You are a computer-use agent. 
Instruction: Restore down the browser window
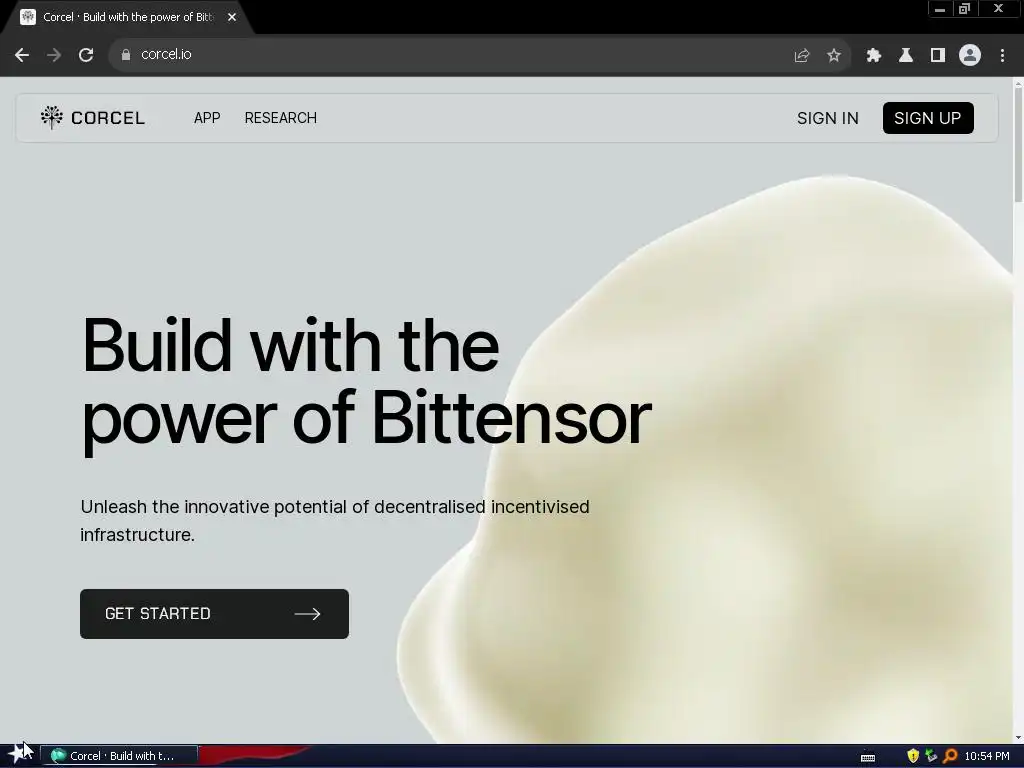pyautogui.click(x=964, y=9)
